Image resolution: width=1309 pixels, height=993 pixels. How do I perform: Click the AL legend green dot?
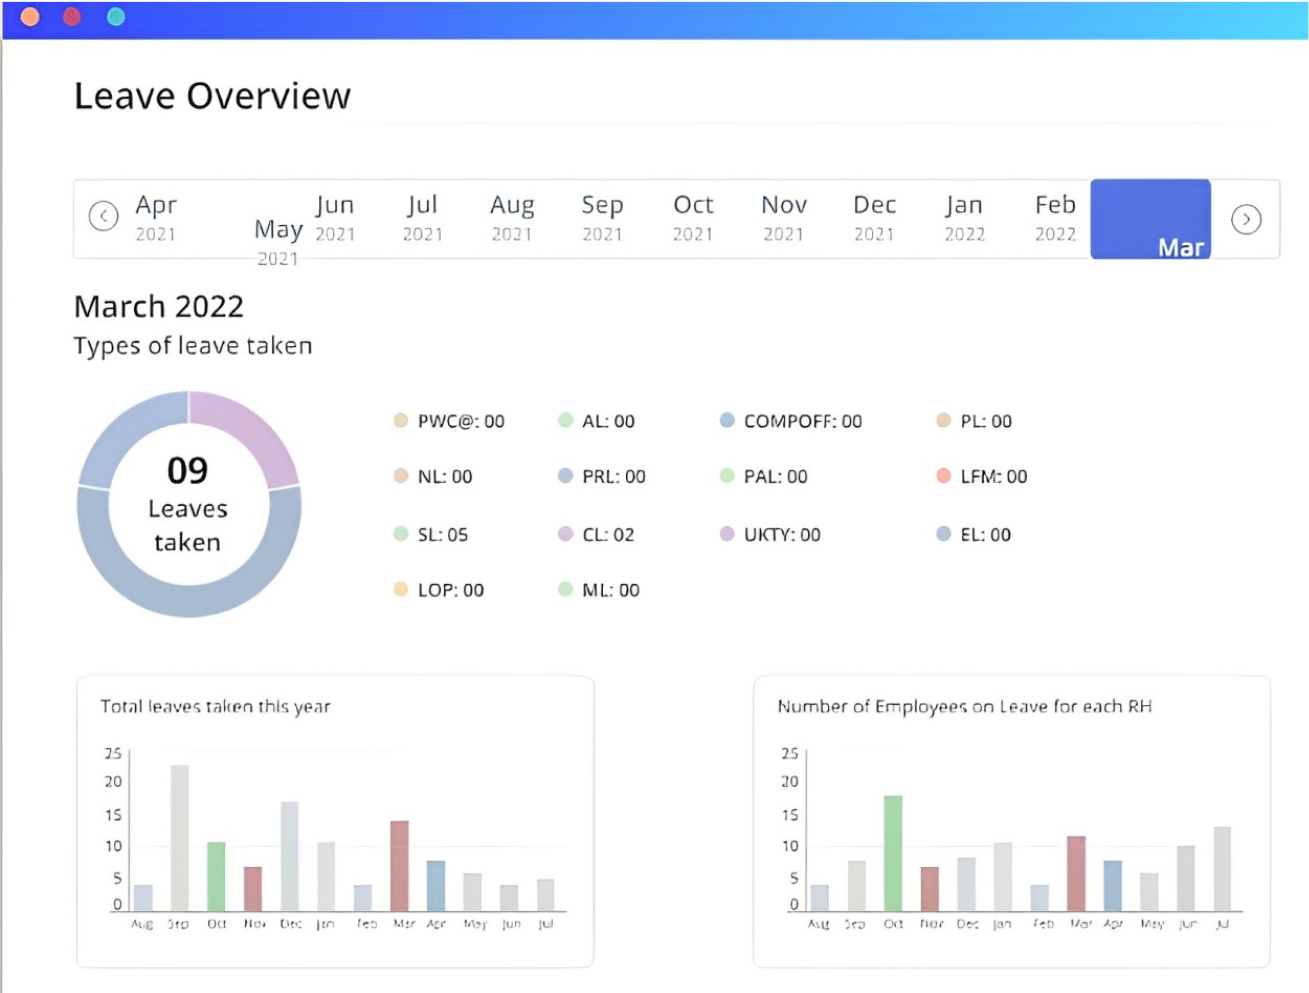[x=565, y=420]
